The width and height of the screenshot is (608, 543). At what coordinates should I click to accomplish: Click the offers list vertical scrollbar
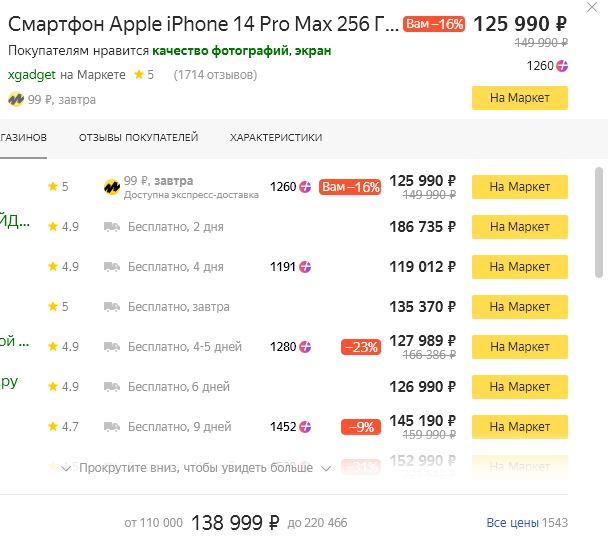click(600, 220)
